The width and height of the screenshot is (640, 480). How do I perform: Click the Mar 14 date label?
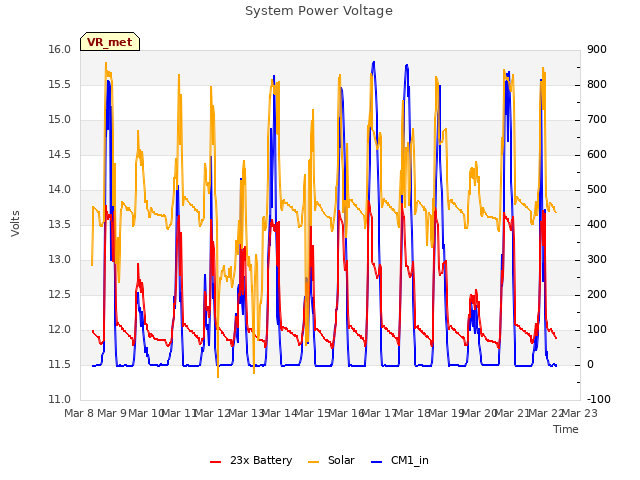tap(279, 413)
